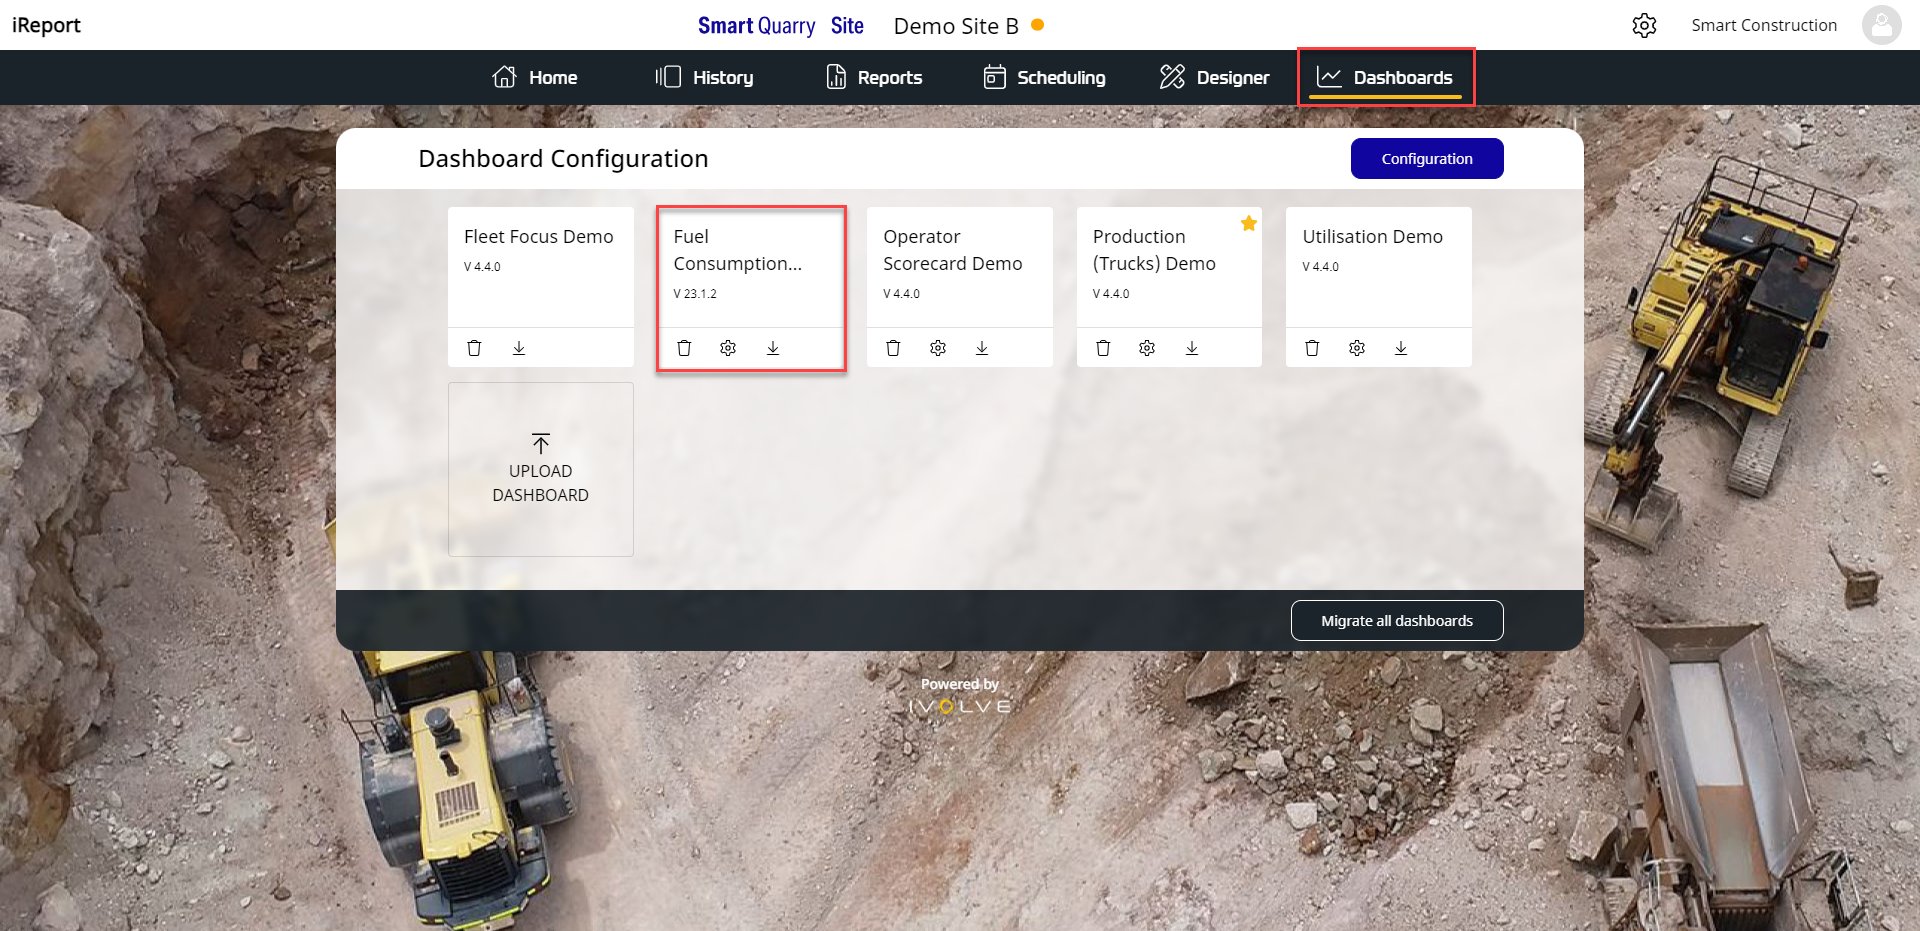Screen dimensions: 1920x931
Task: Download the Utilisation Demo dashboard
Action: [1401, 348]
